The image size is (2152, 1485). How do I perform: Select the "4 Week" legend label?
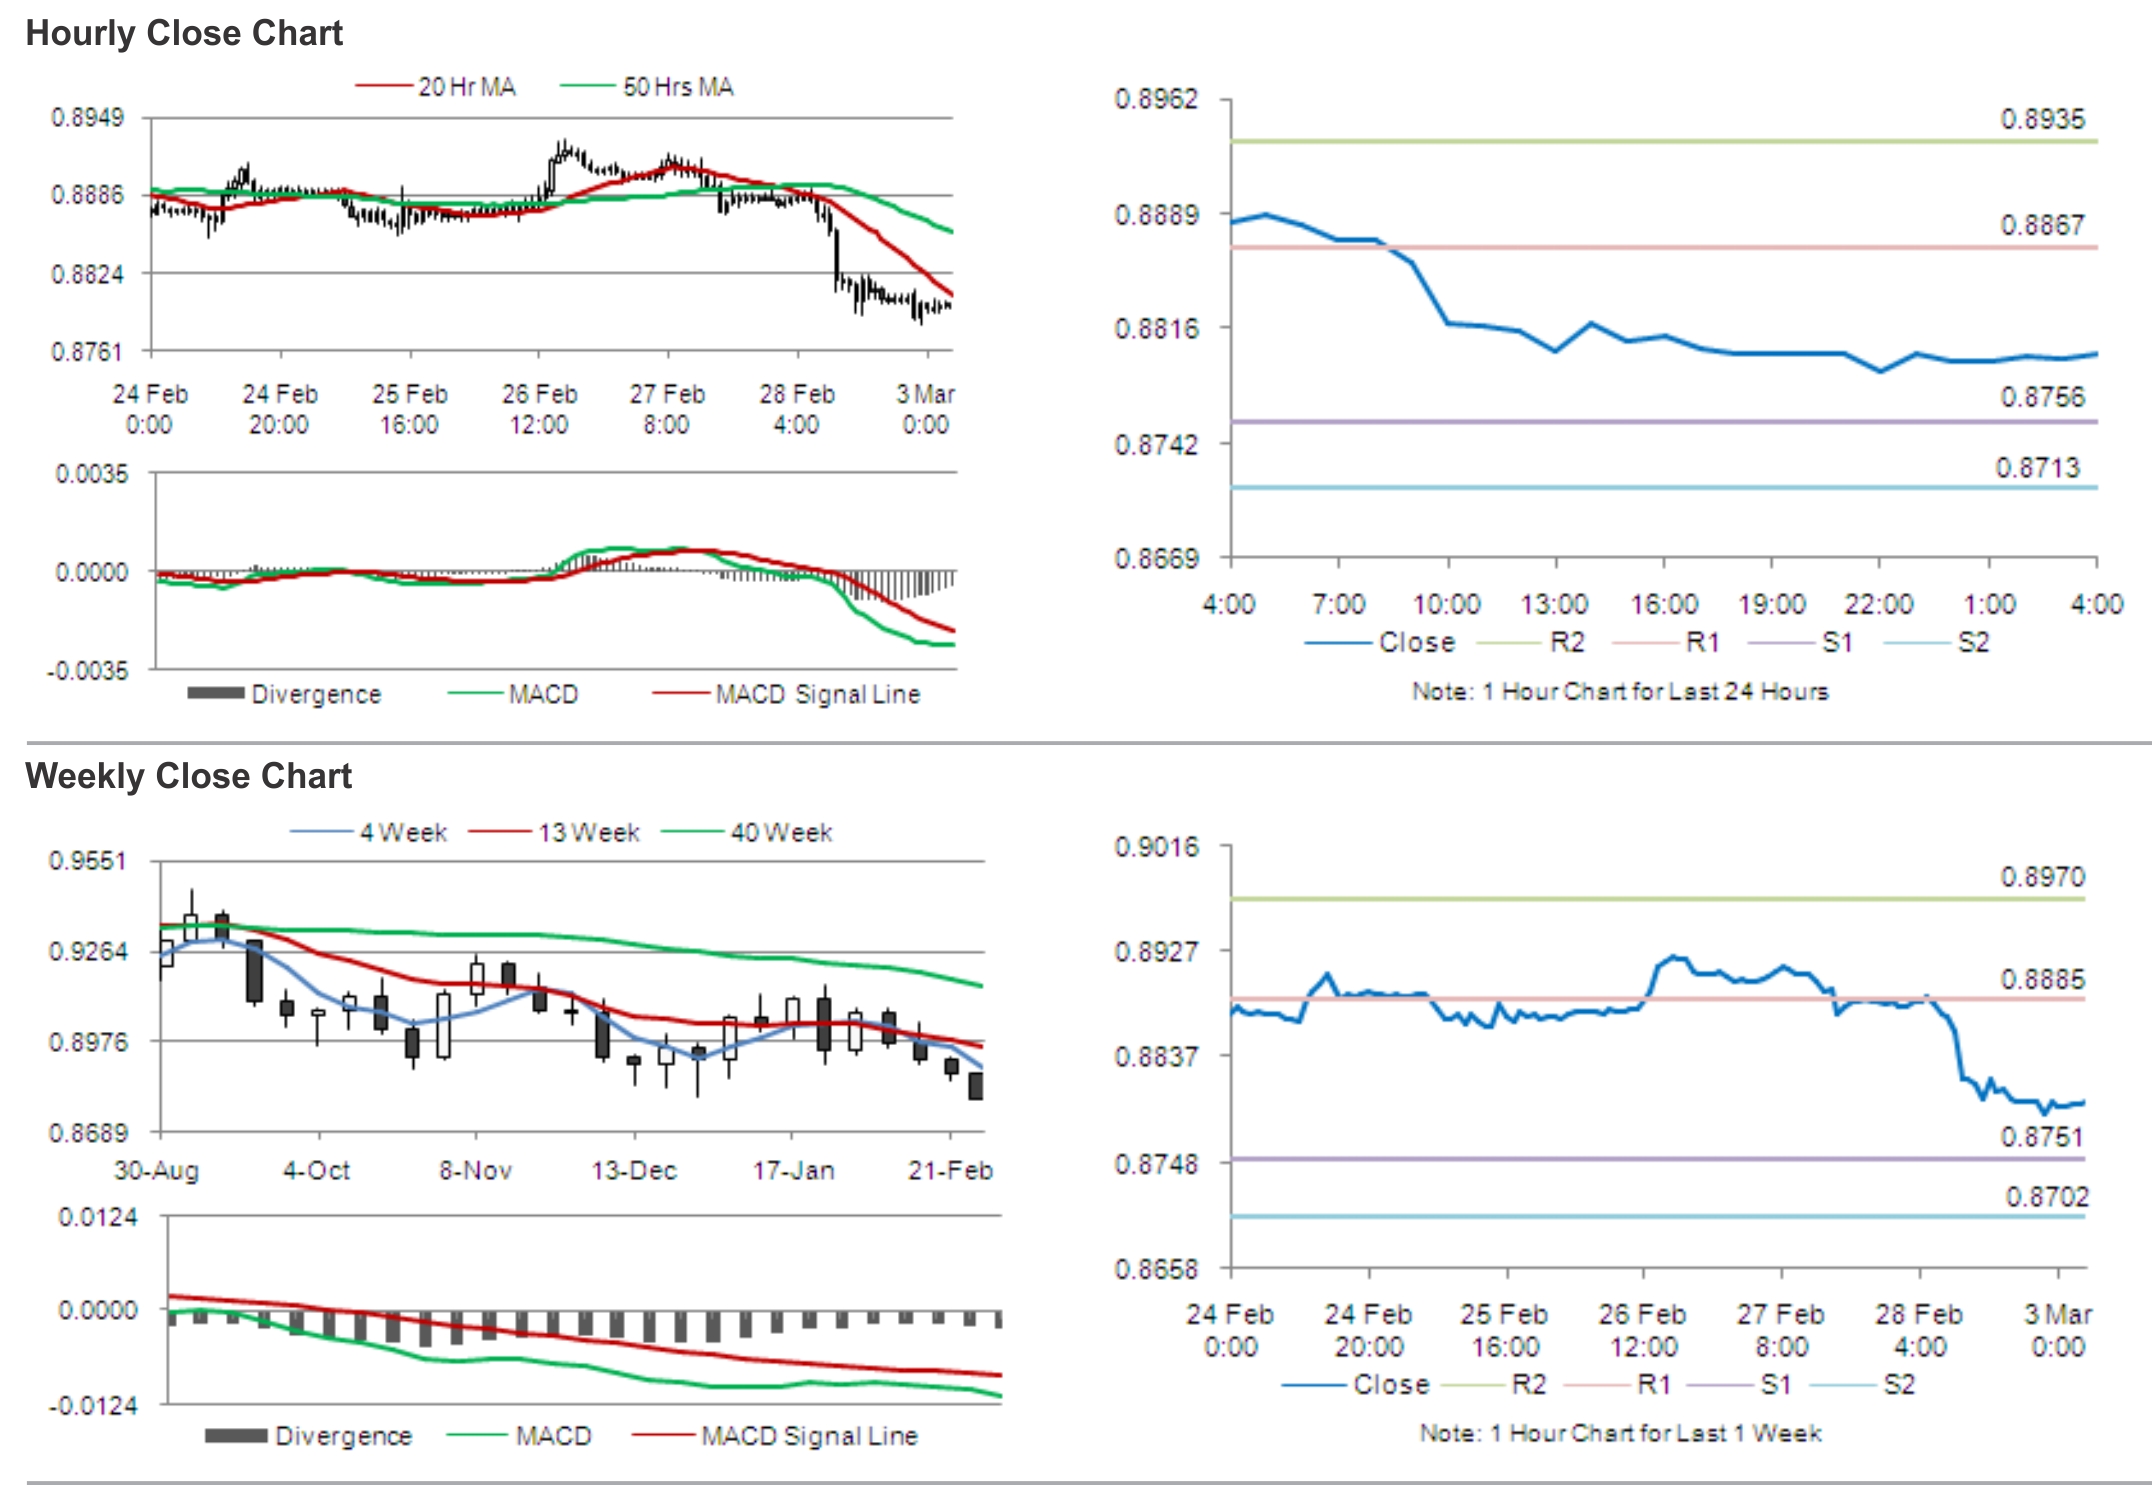coord(404,832)
